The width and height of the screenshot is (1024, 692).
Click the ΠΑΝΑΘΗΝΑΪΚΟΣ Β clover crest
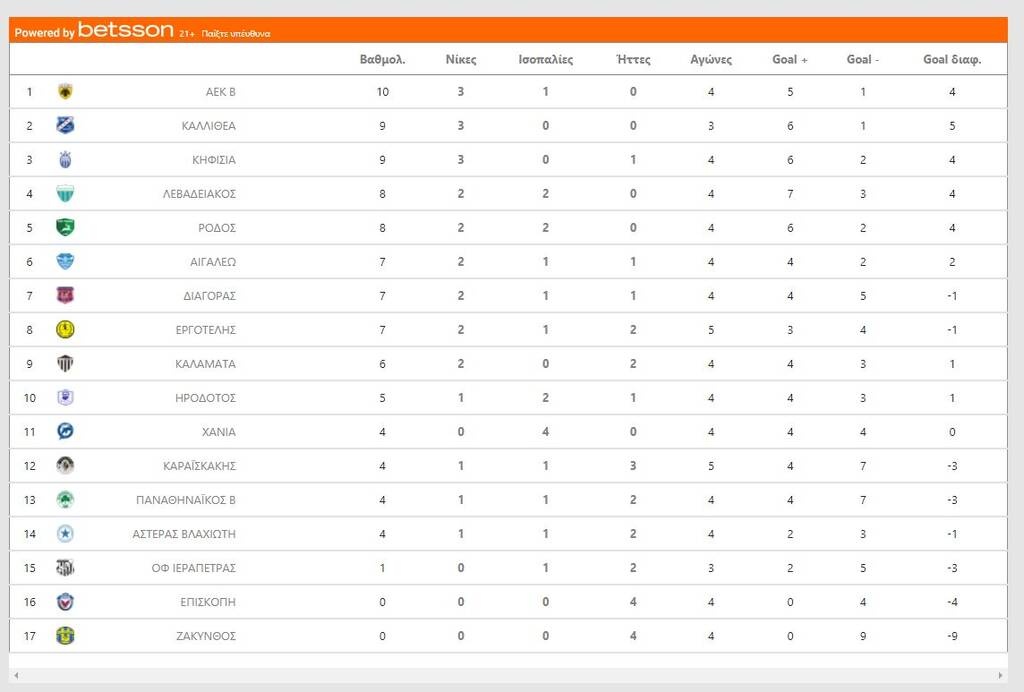pos(65,499)
